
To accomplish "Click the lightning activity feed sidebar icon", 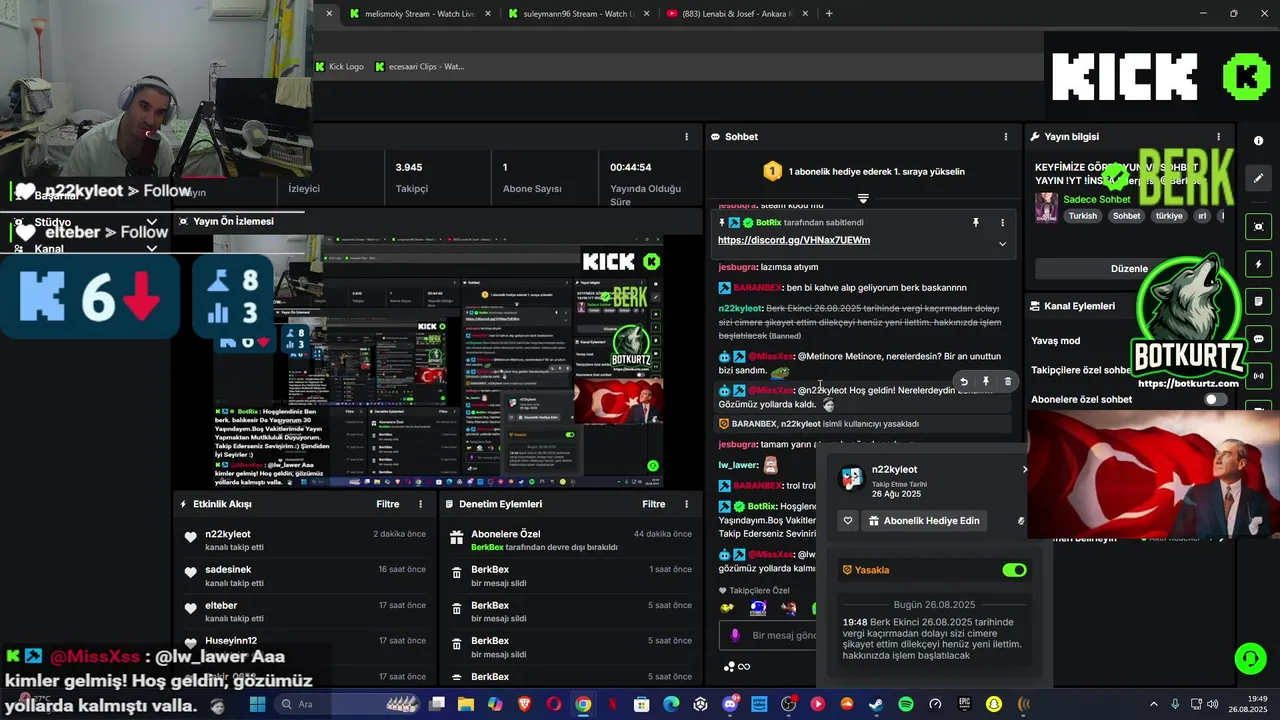I will coord(1259,265).
